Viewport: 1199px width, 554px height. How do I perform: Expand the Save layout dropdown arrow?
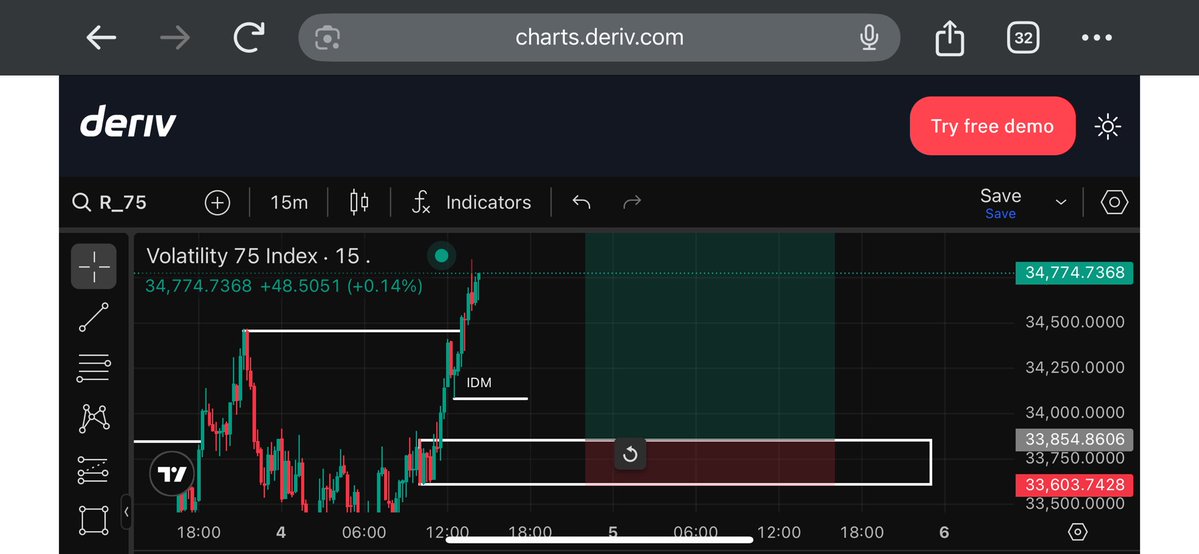click(x=1061, y=203)
